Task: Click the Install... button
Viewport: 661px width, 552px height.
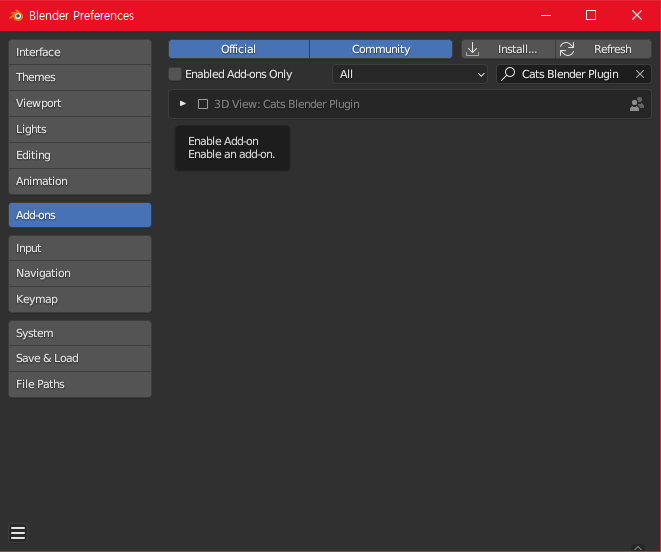Action: 508,49
